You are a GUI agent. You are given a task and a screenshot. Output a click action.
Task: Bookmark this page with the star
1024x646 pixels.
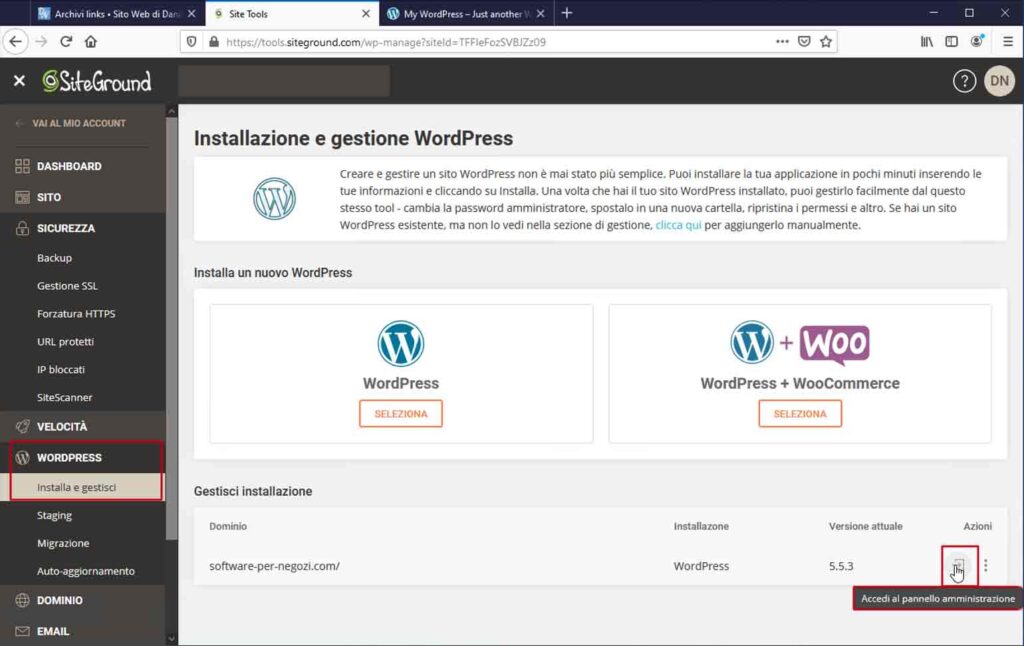point(825,42)
